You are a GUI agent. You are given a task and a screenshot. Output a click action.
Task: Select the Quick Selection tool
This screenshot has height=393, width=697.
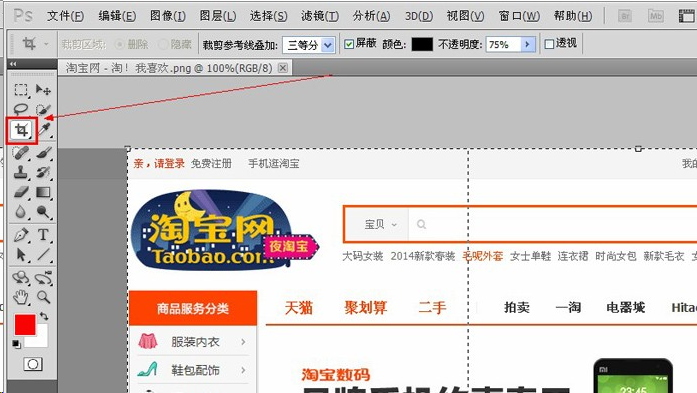pos(43,109)
